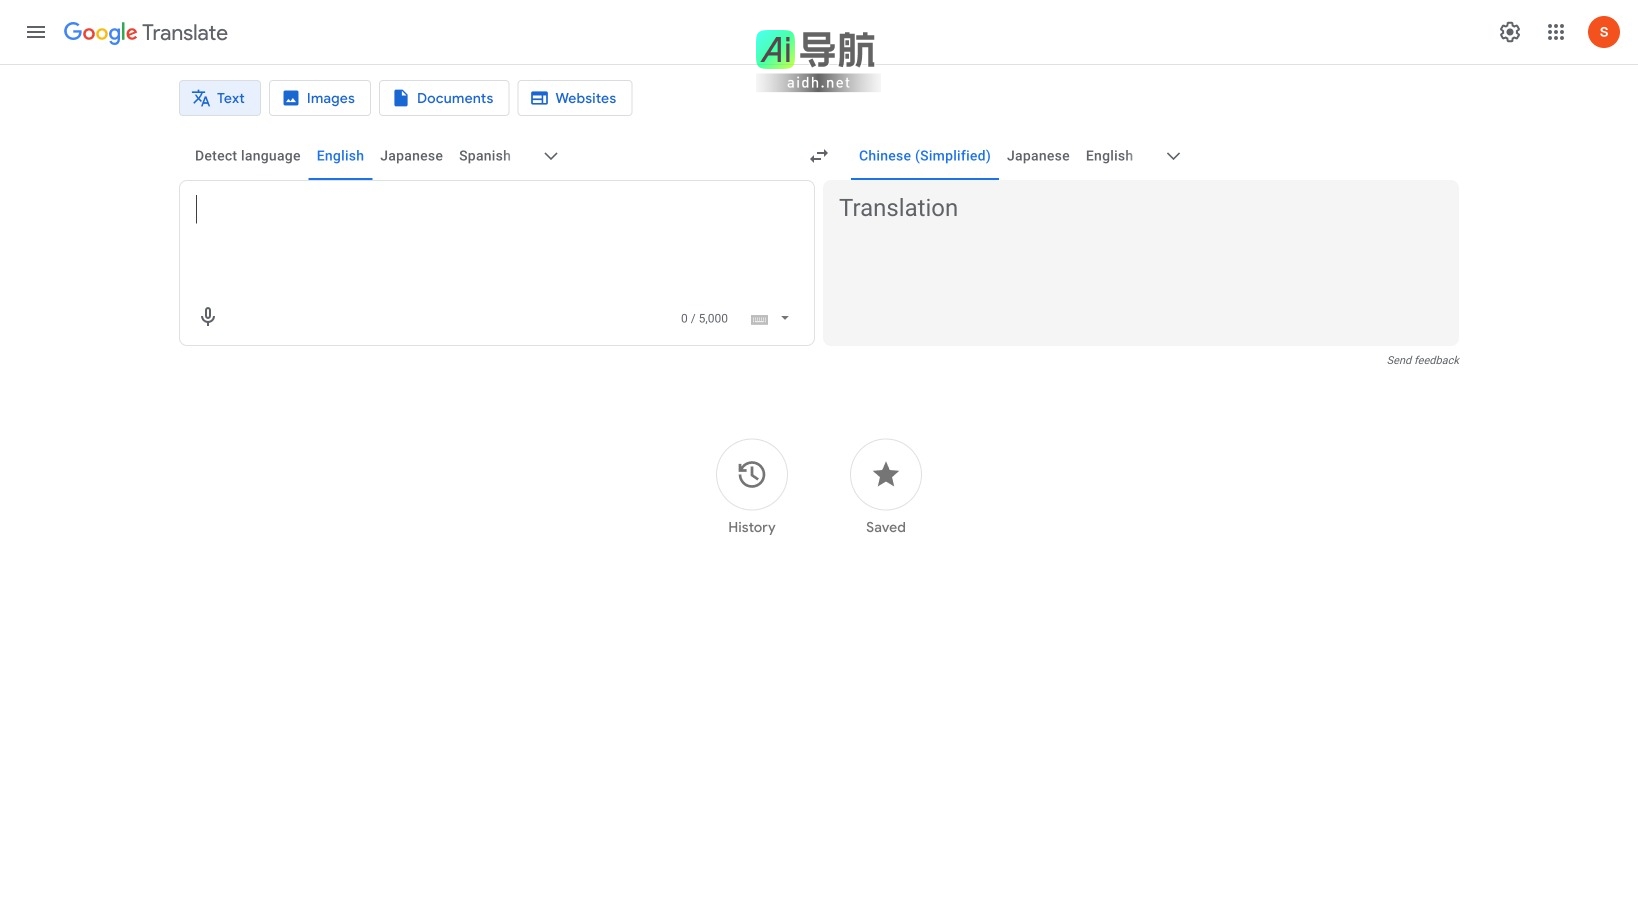Select the Text translation mode icon
This screenshot has height=904, width=1638.
(x=200, y=98)
